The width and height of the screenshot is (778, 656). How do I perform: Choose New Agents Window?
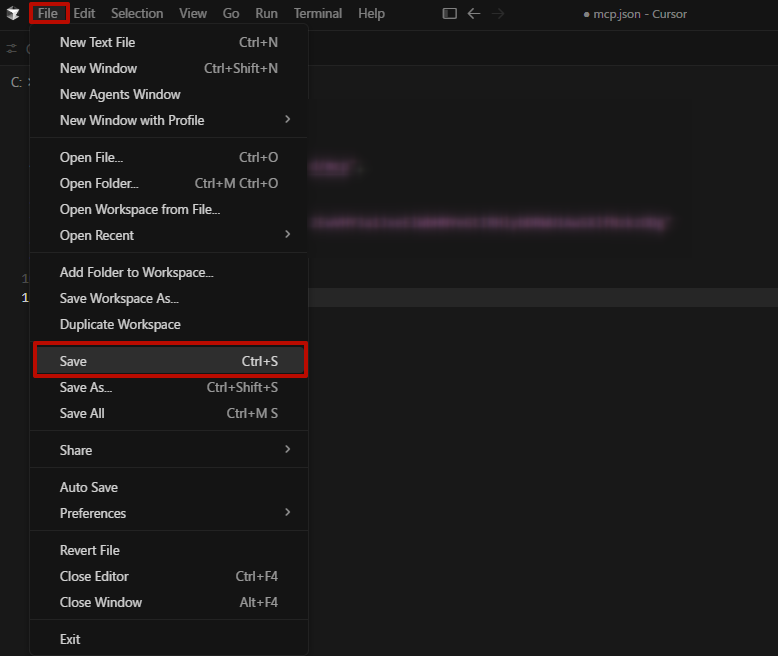[x=120, y=94]
